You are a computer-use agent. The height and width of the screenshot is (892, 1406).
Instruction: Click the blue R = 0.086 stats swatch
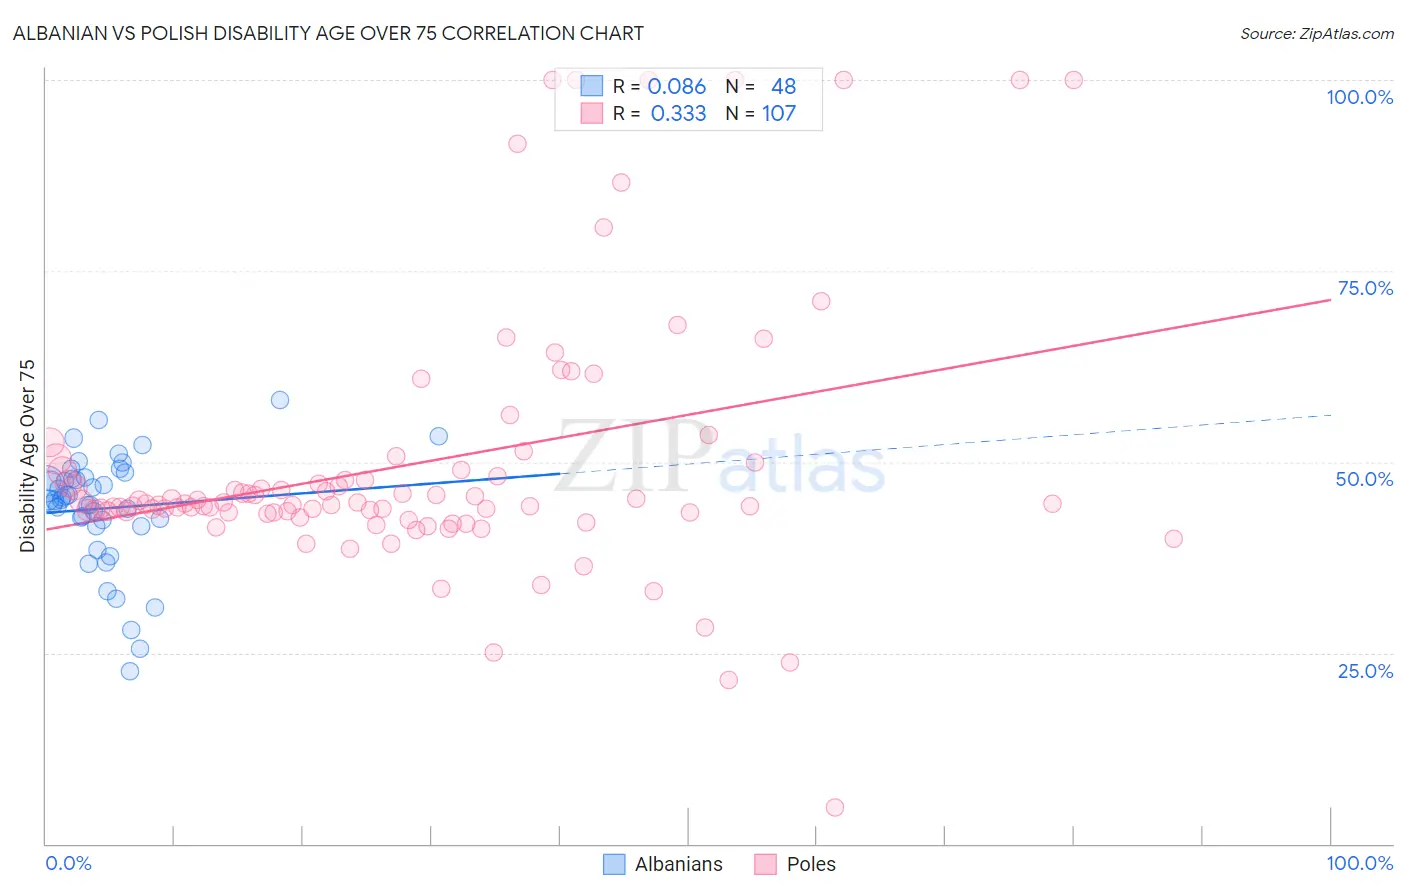pos(592,86)
